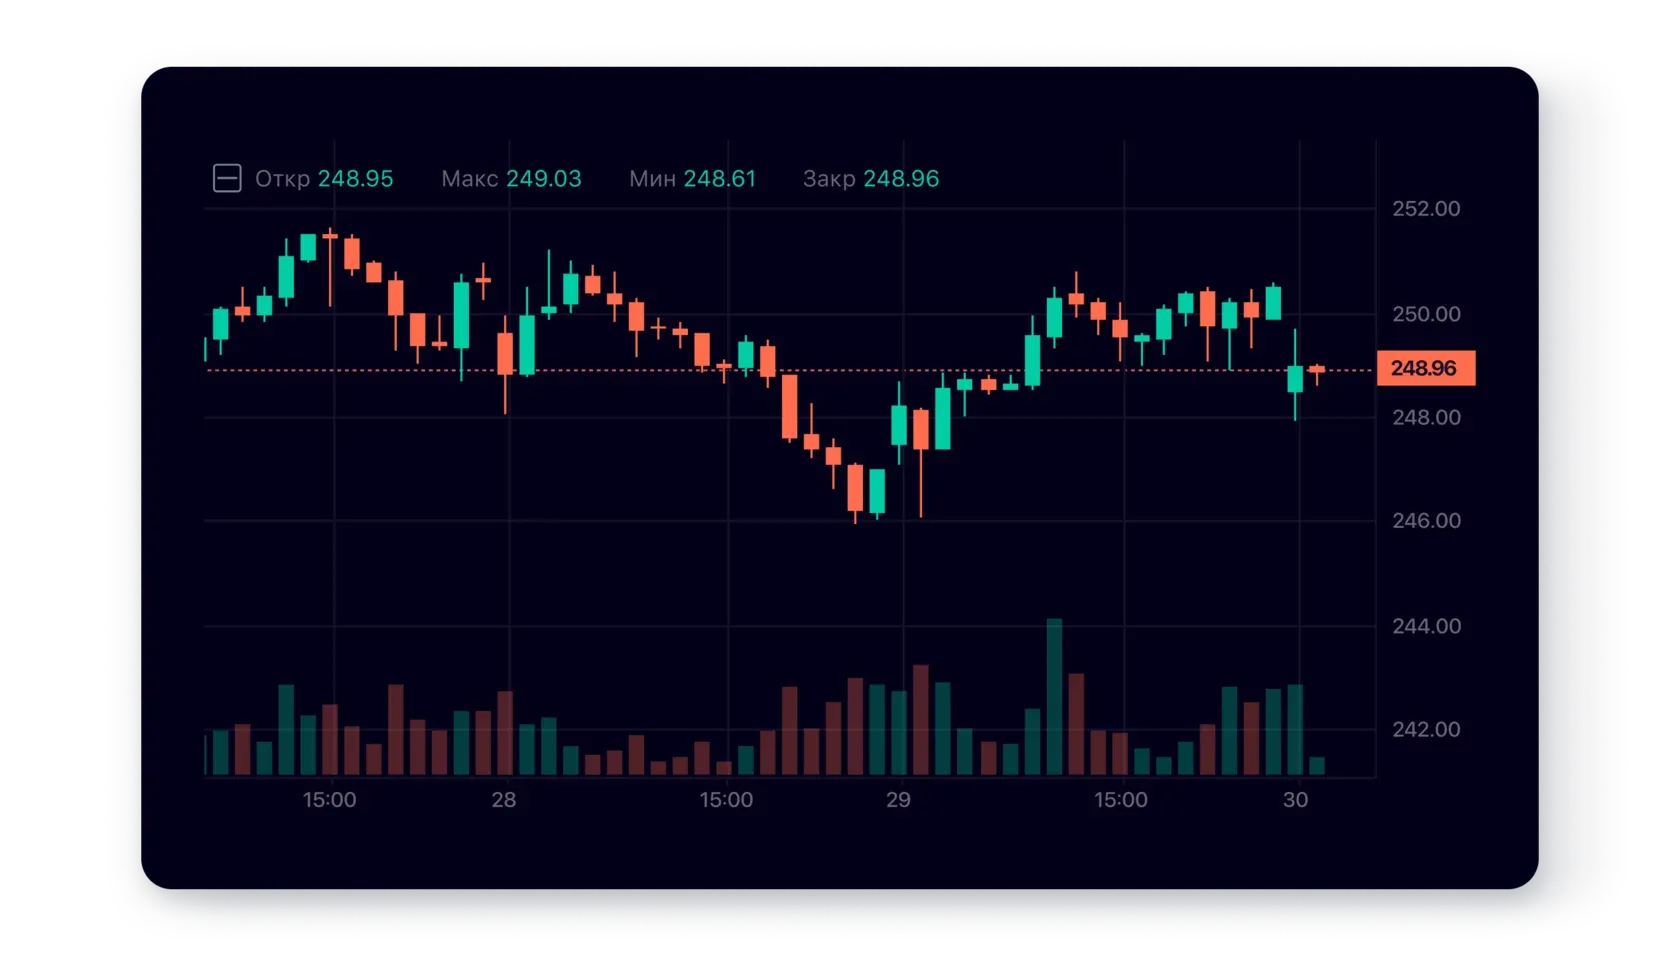Click the 252.00 price axis label
This screenshot has width=1680, height=956.
[x=1426, y=209]
